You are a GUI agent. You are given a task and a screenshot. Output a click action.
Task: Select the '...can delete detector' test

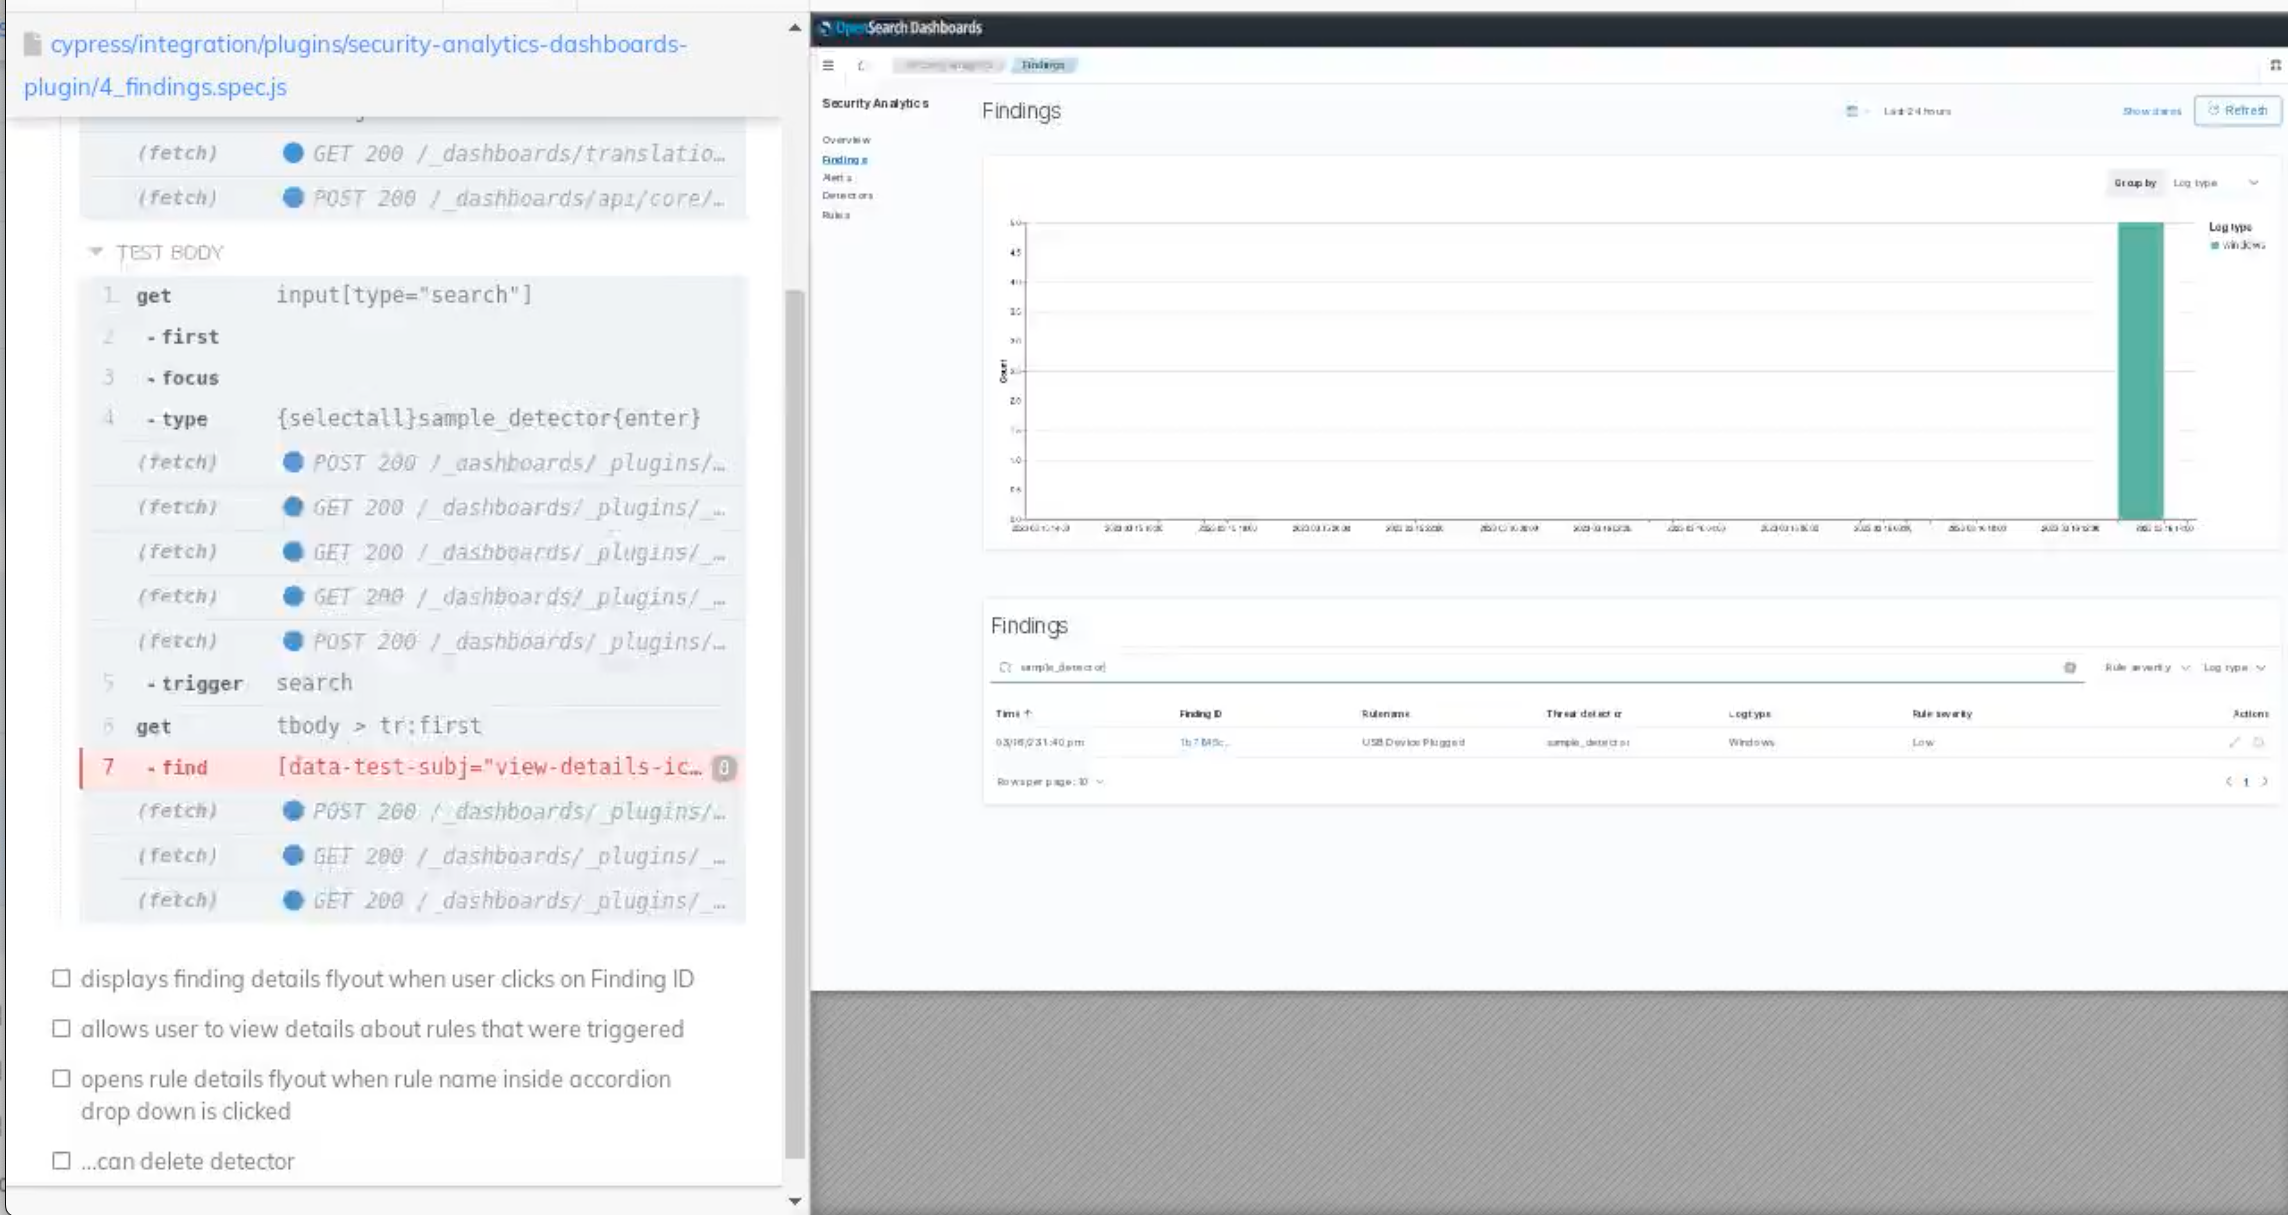173,1161
